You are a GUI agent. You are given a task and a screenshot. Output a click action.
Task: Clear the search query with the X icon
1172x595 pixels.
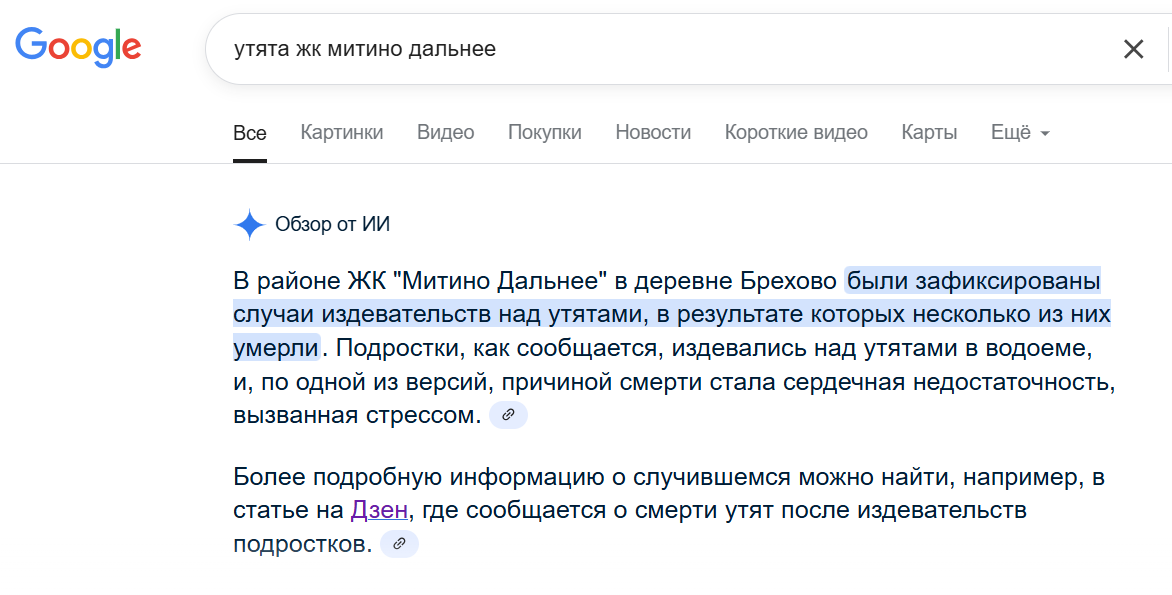[1133, 49]
